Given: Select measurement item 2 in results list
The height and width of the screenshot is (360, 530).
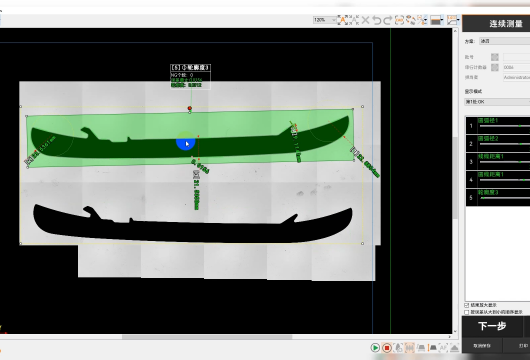Looking at the screenshot, I should 498,144.
